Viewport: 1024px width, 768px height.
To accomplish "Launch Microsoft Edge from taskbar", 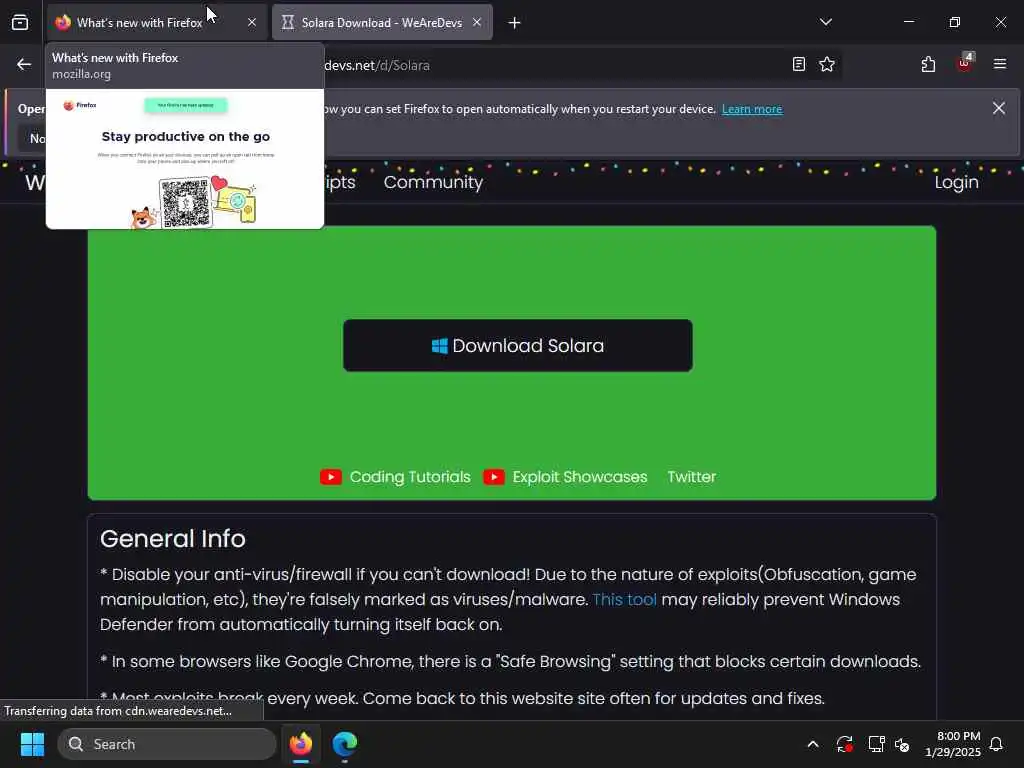I will (345, 744).
